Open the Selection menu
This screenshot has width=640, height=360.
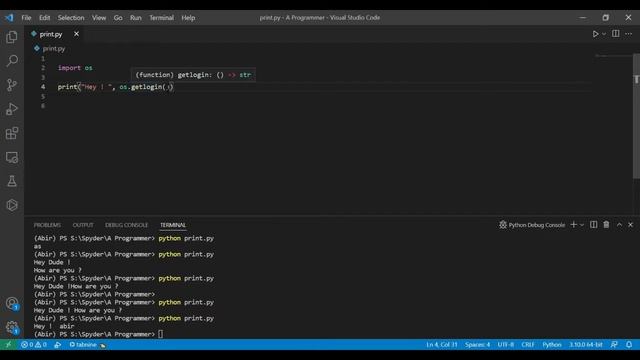[x=71, y=18]
